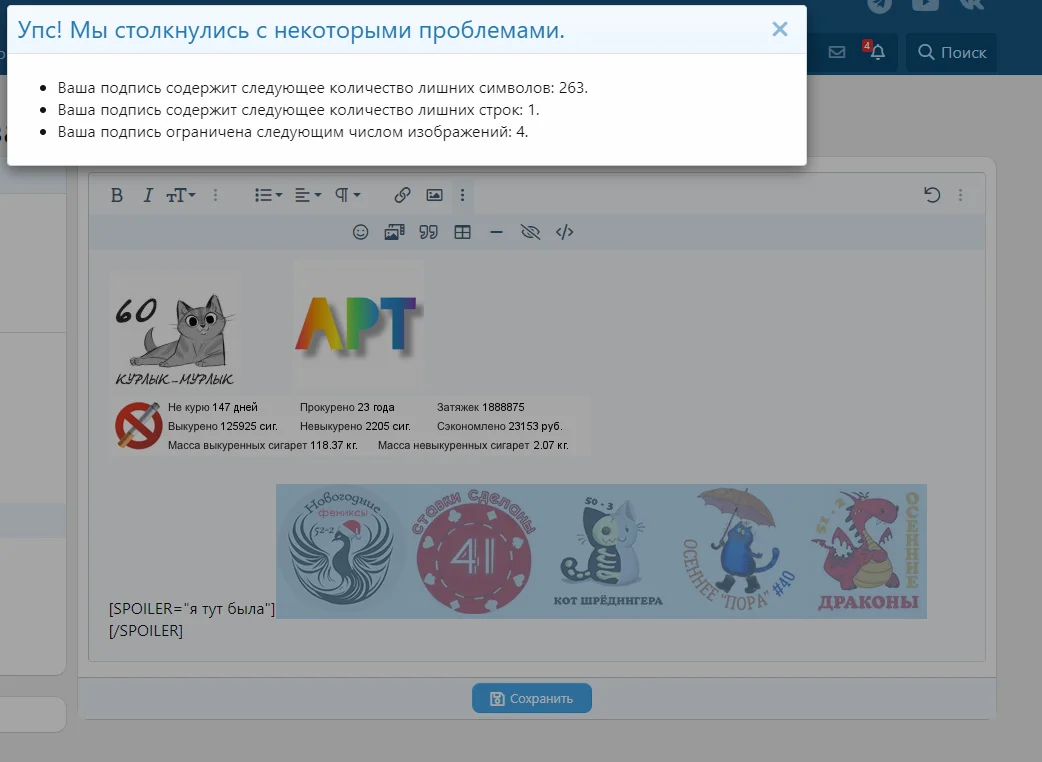1042x762 pixels.
Task: Open the alerts bell with 4 badge
Action: pos(875,51)
